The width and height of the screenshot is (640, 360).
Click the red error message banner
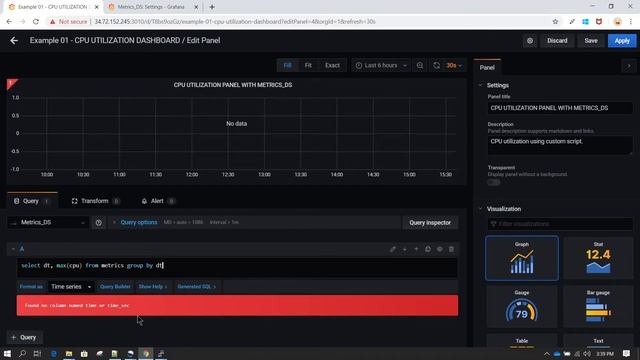point(237,305)
